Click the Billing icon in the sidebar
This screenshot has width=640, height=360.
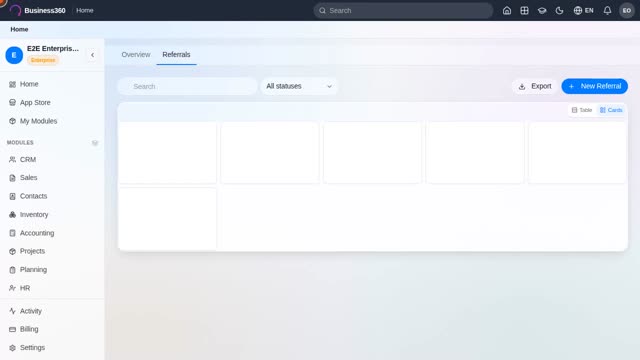(x=12, y=329)
